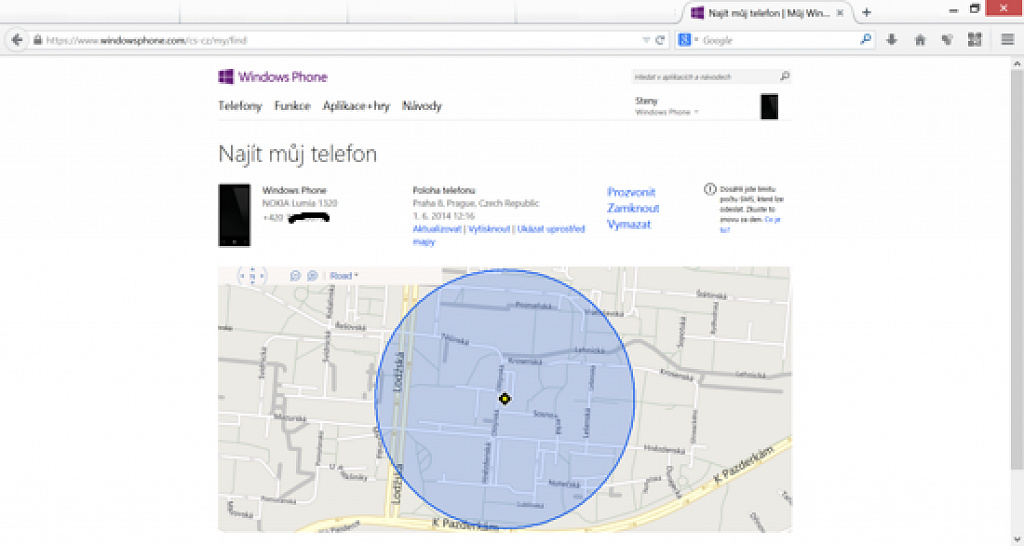This screenshot has height=546, width=1024.
Task: Click the info icon beside SMS notice
Action: (x=710, y=189)
